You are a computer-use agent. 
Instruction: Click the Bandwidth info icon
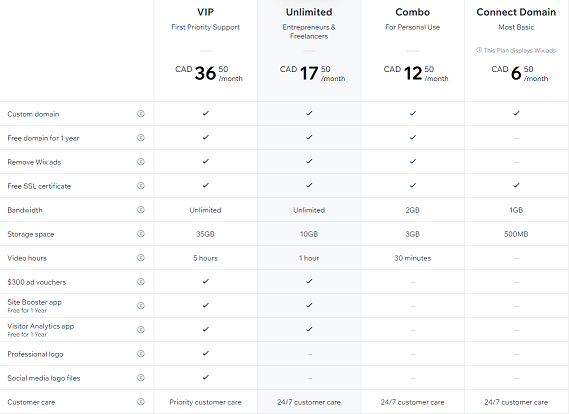(141, 209)
